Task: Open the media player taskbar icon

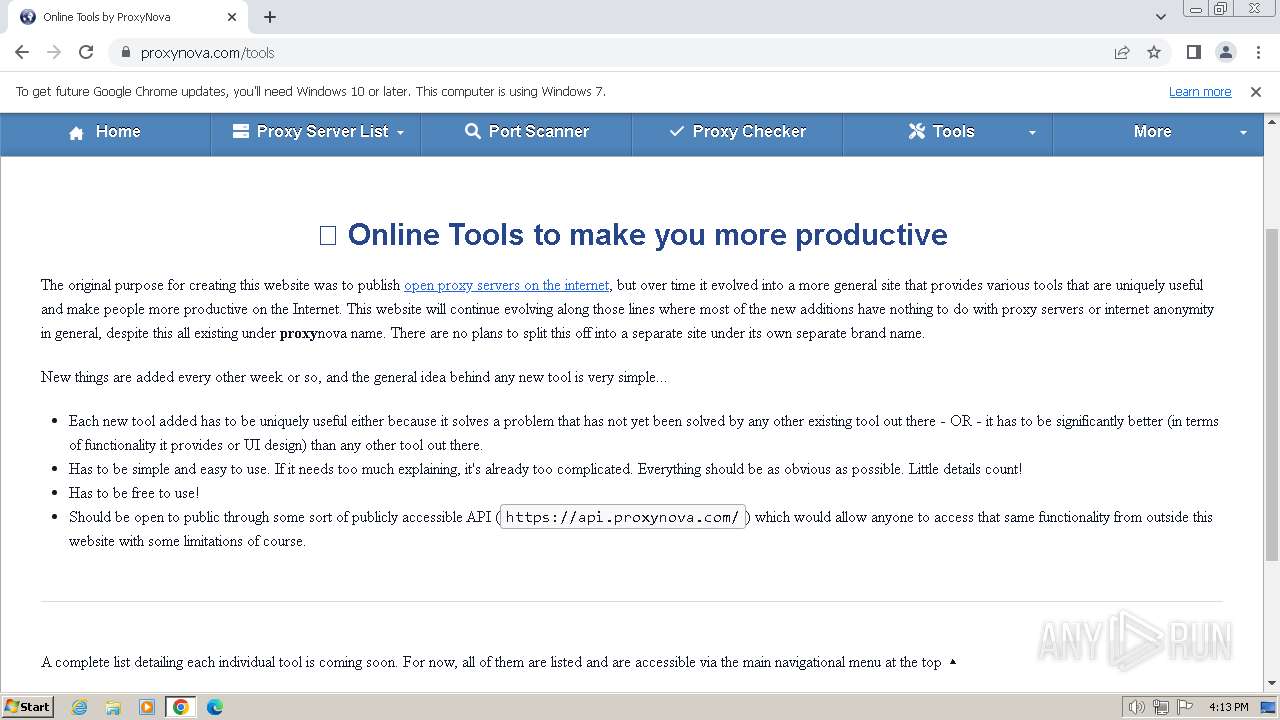Action: click(147, 707)
